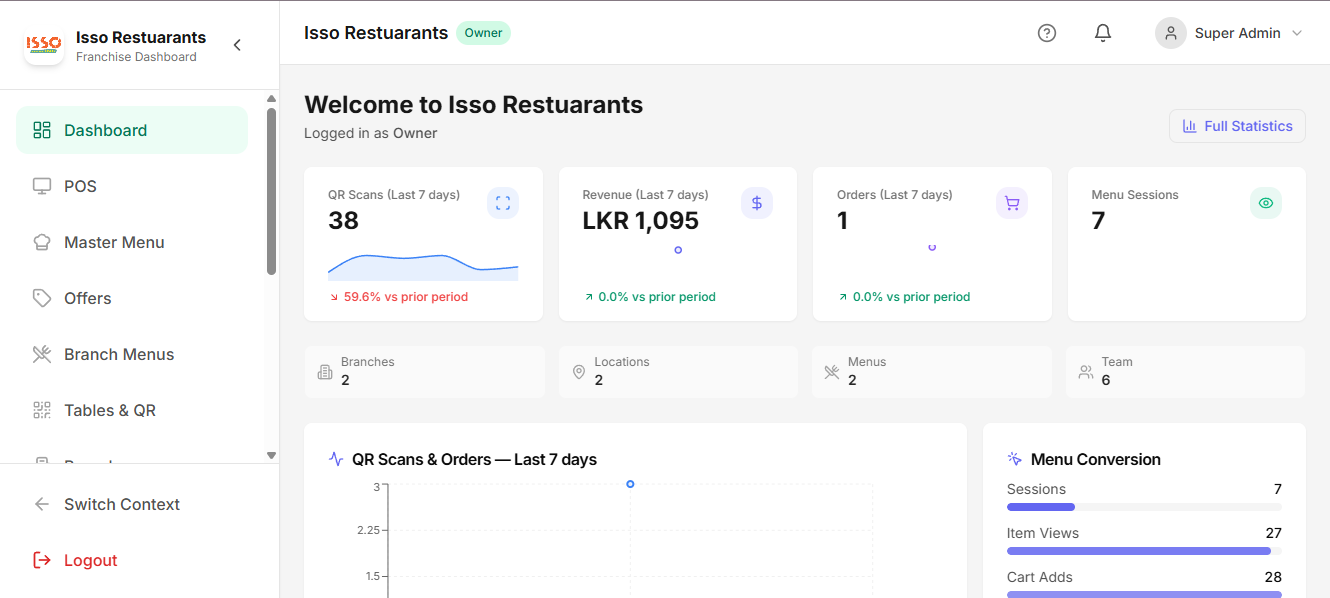The image size is (1330, 598).
Task: Click the red Logout door icon
Action: pos(42,560)
